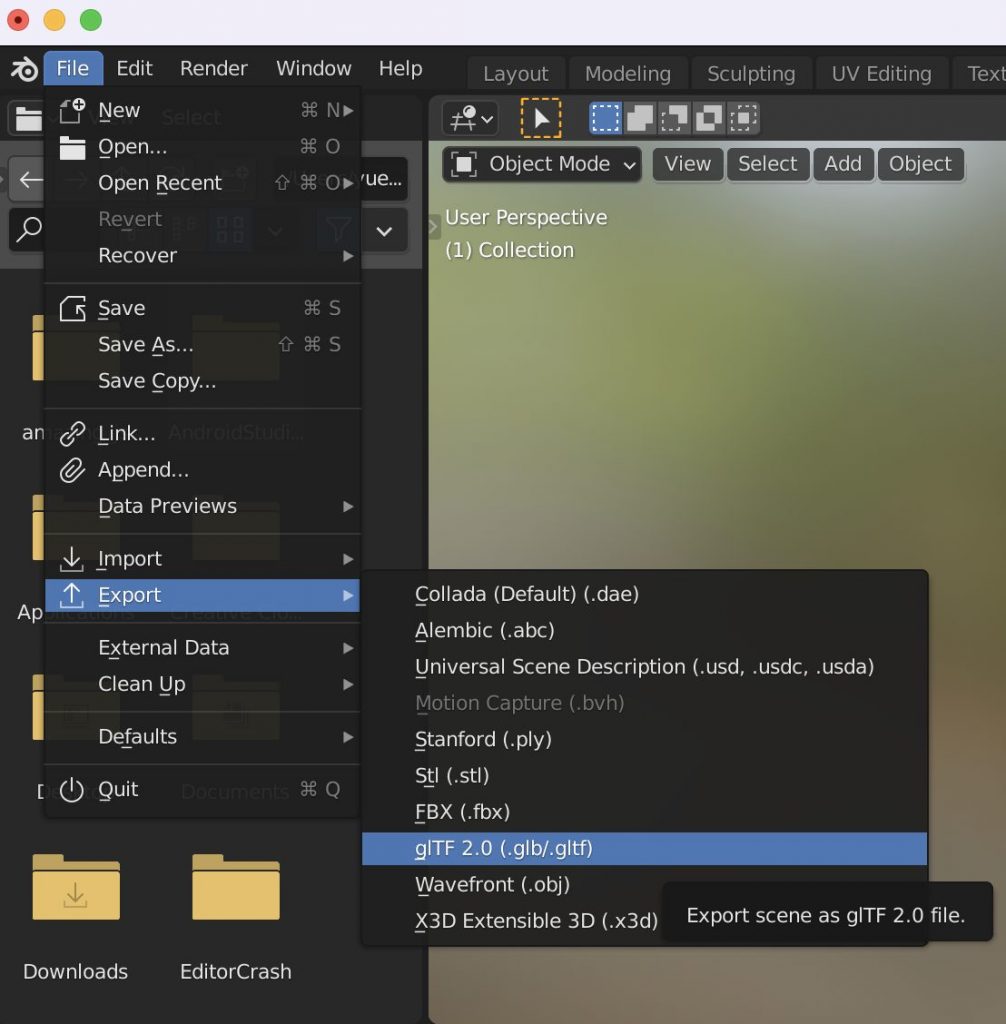Screen dimensions: 1006x1024
Task: Click the Export upload-arrow icon
Action: pos(72,596)
